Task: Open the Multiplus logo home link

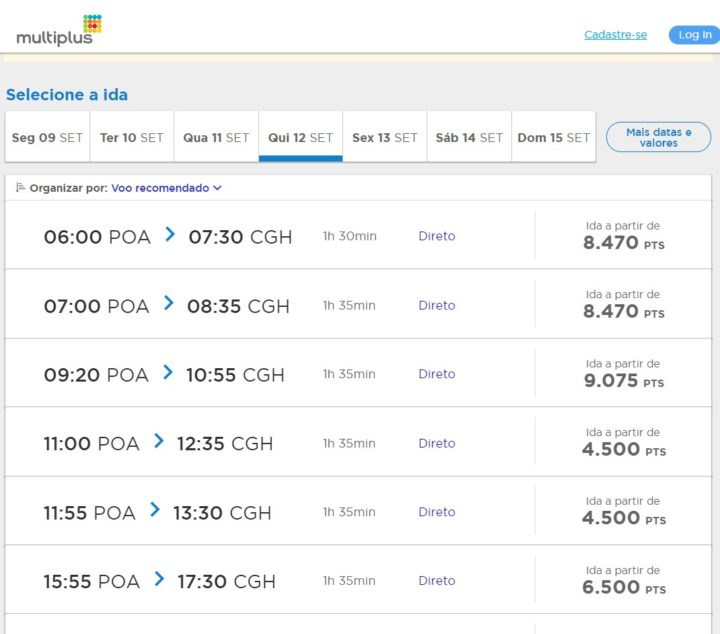Action: (59, 31)
